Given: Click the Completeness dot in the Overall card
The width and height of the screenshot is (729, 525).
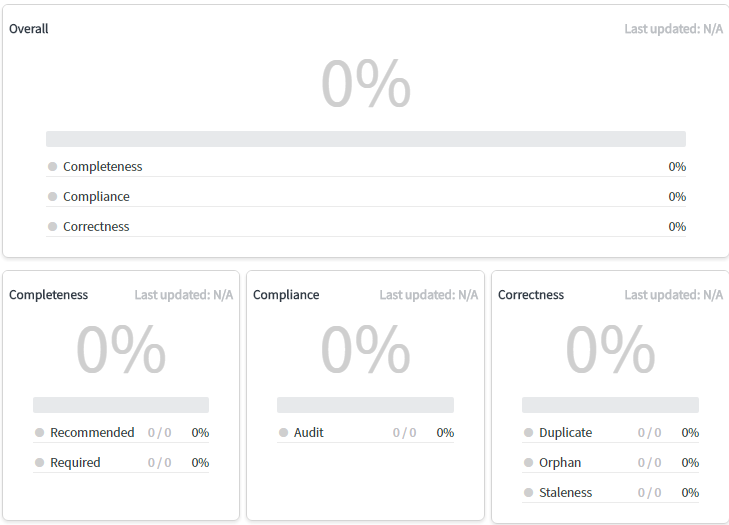Looking at the screenshot, I should [53, 167].
